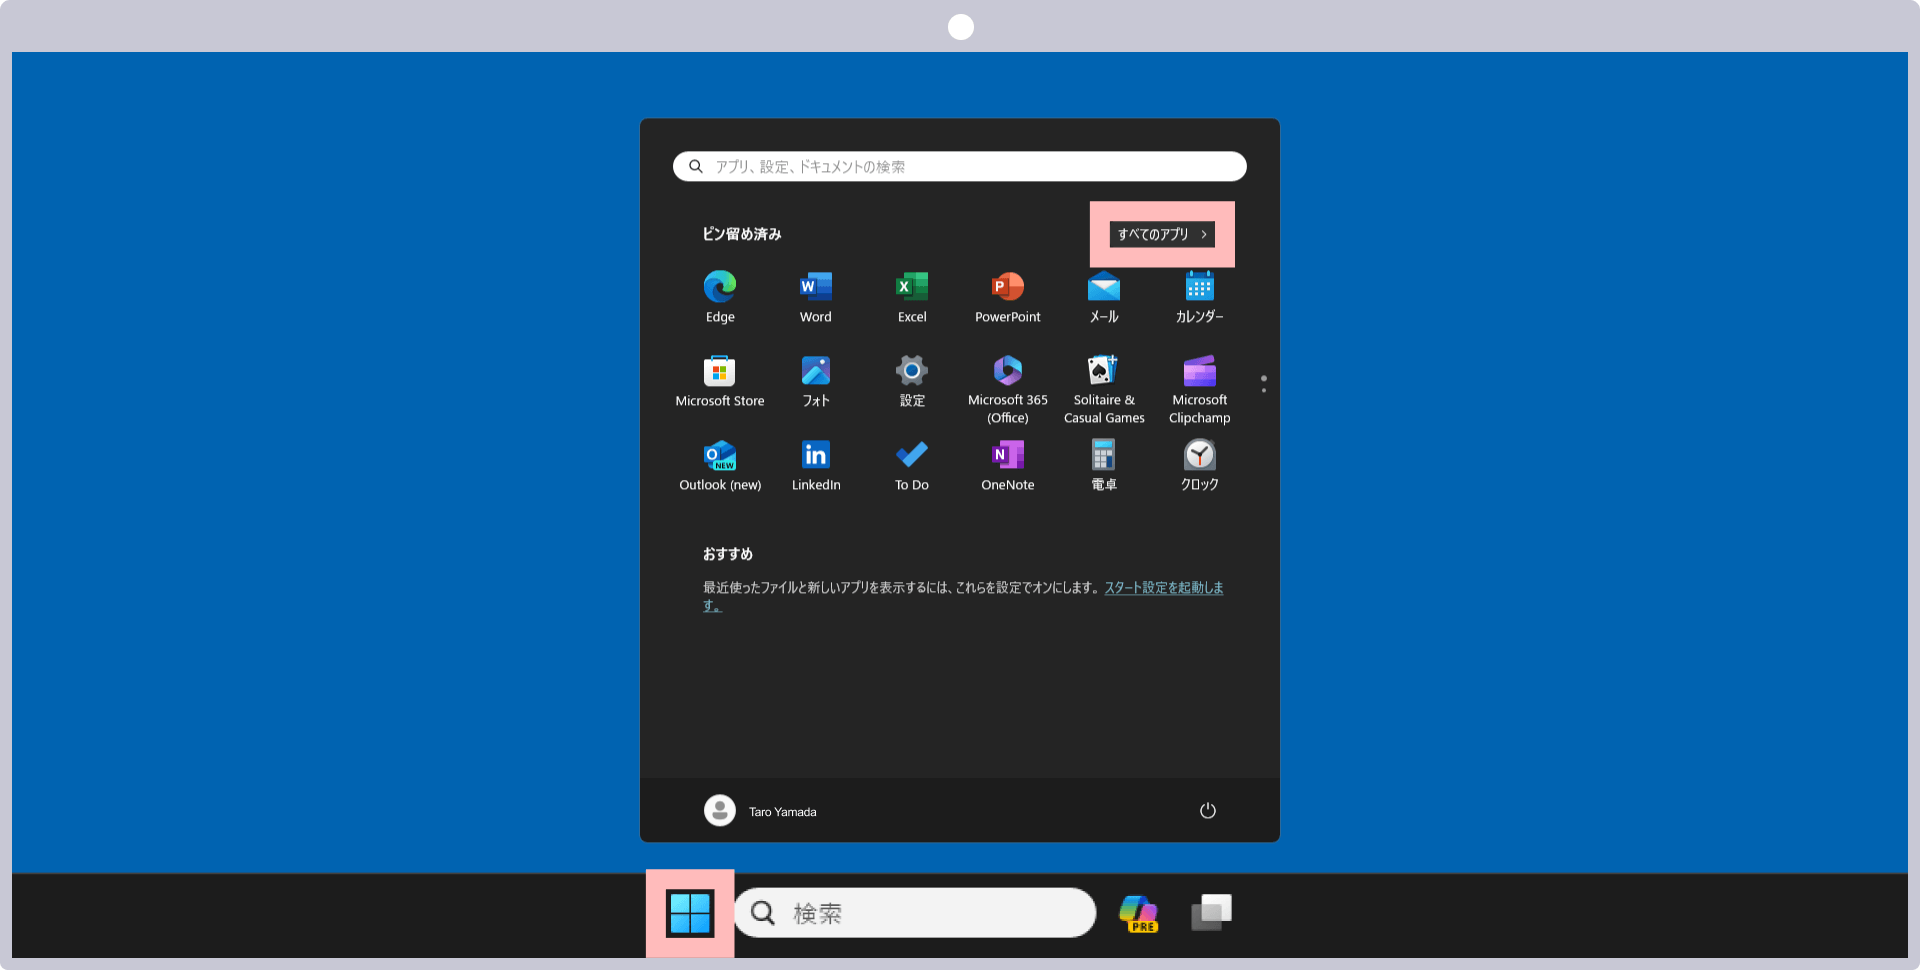Open Microsoft Store
1920x970 pixels.
[720, 381]
